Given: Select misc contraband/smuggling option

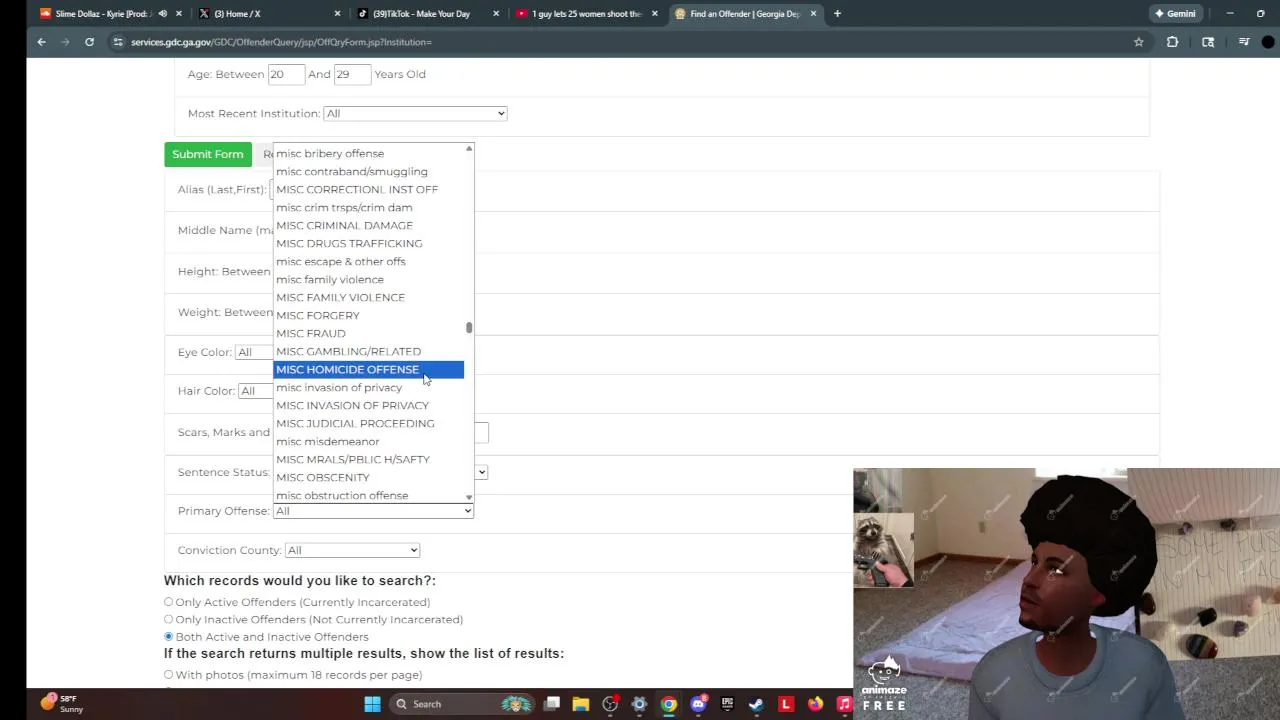Looking at the screenshot, I should [x=368, y=172].
